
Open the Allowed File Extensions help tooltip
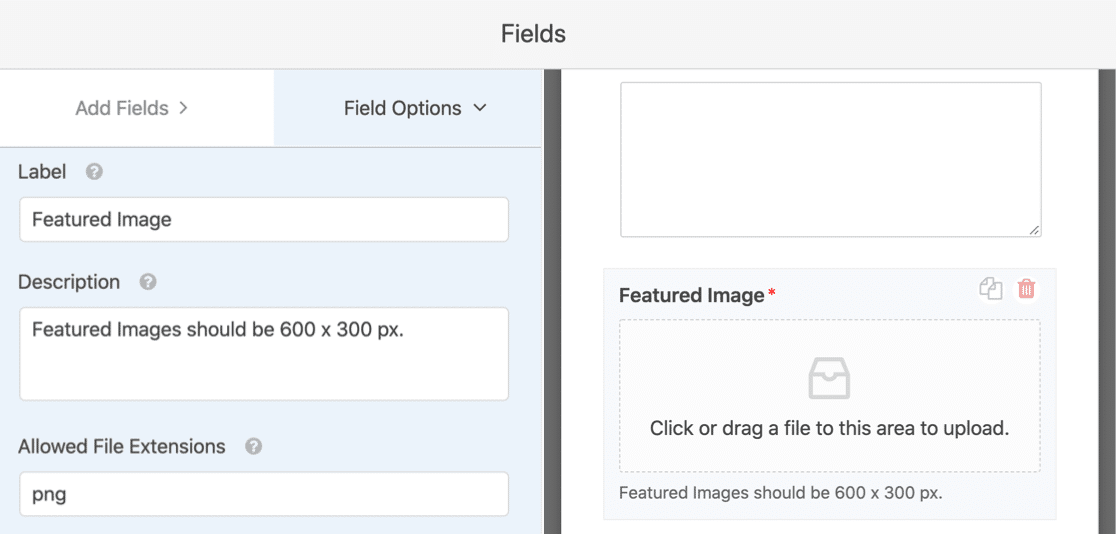[x=254, y=447]
